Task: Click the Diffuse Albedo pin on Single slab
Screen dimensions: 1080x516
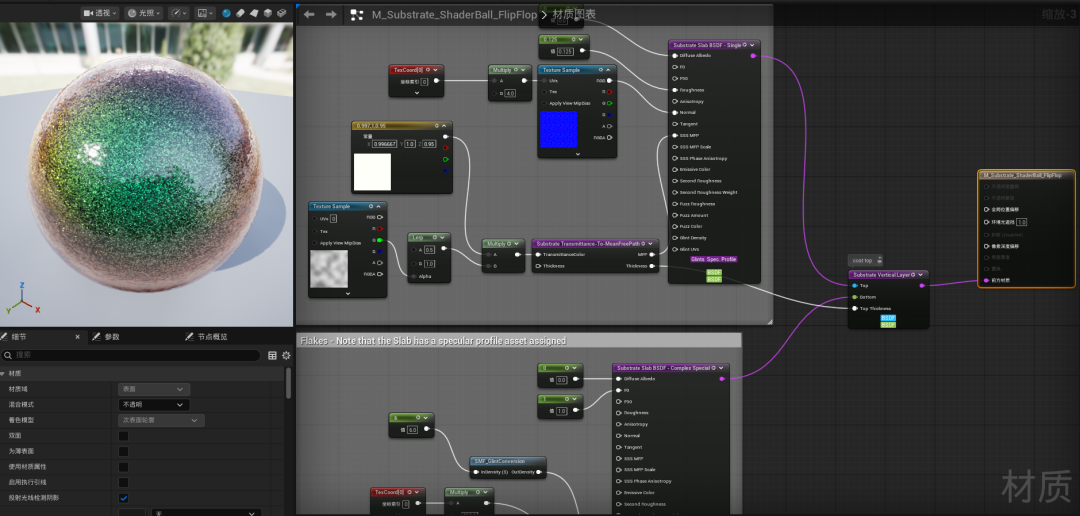Action: point(674,56)
